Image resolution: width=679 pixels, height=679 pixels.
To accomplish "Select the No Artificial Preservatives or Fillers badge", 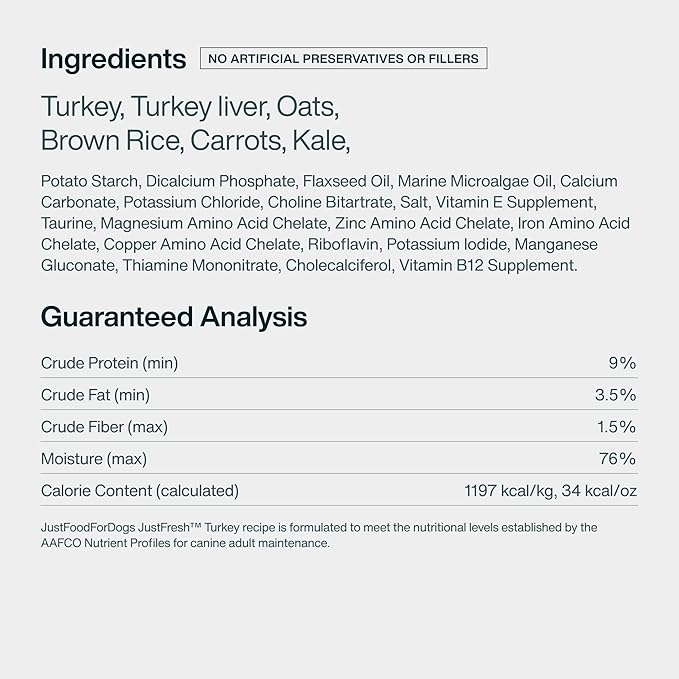I will click(x=343, y=58).
